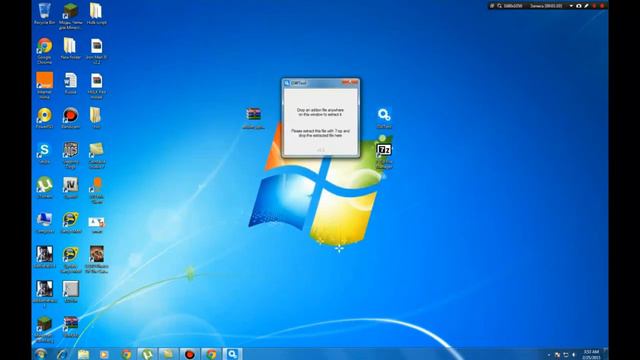This screenshot has width=640, height=360.
Task: Click the camera icon in the Bandicam overlay bar
Action: 579,6
